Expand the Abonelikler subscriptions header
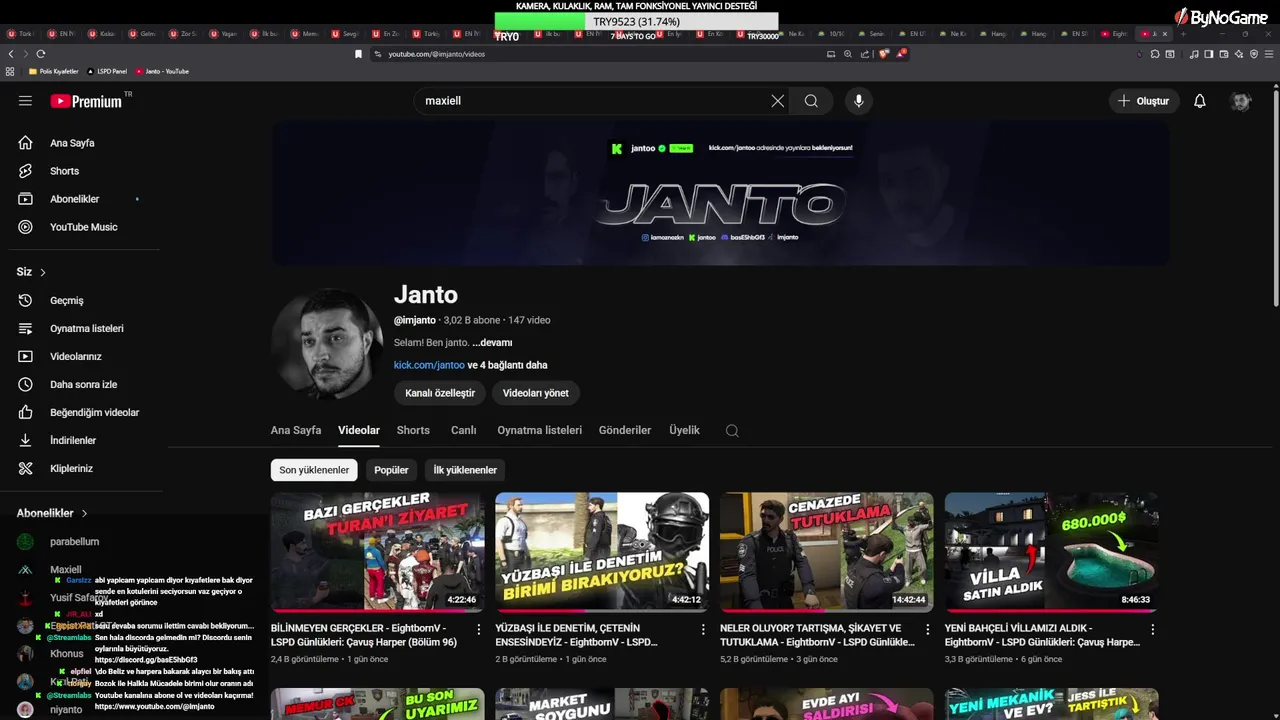The height and width of the screenshot is (720, 1280). [52, 513]
